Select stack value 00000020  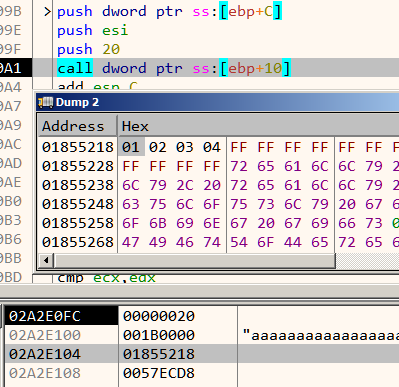pyautogui.click(x=159, y=316)
